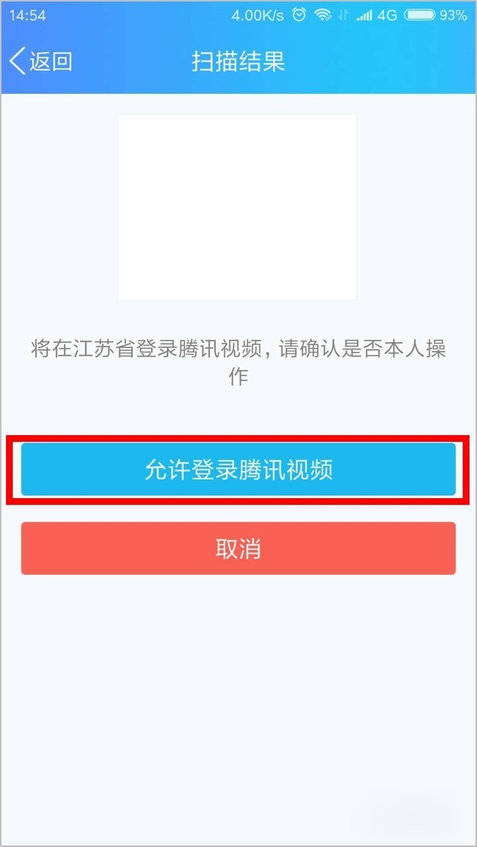Tap the back chevron arrow icon
This screenshot has height=847, width=477.
point(17,61)
